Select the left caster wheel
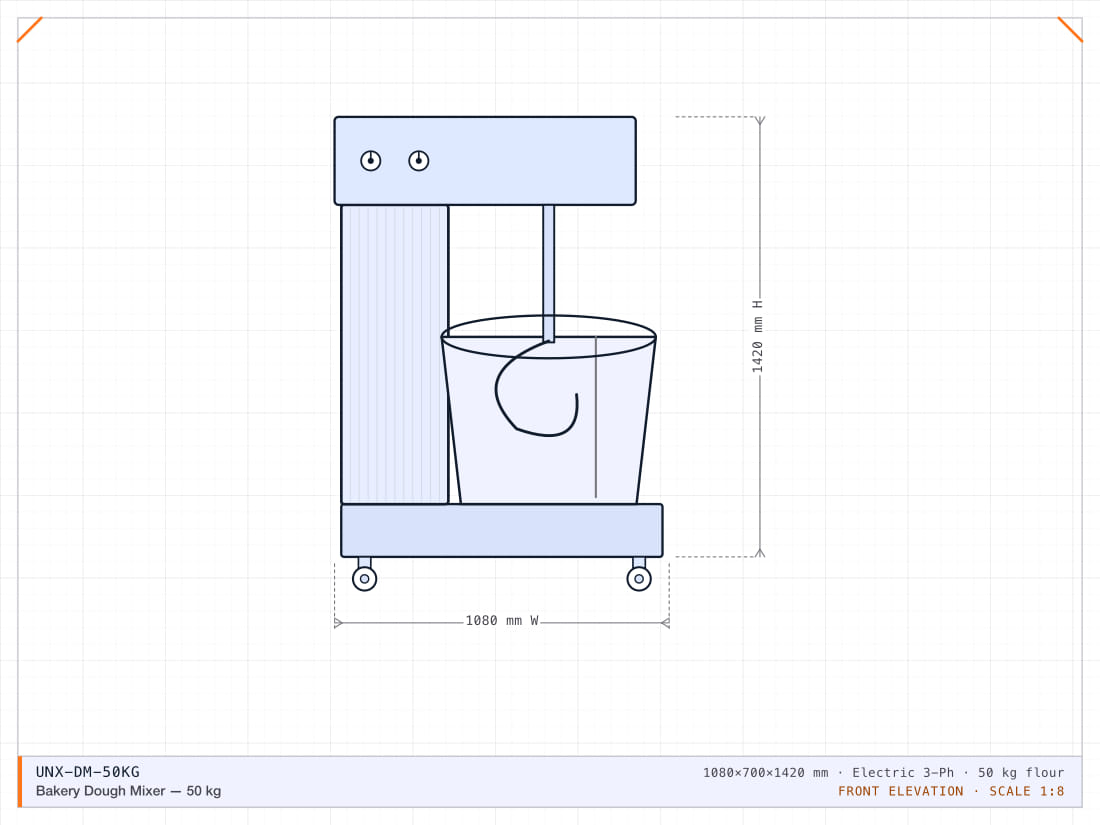The width and height of the screenshot is (1100, 825). (x=365, y=579)
